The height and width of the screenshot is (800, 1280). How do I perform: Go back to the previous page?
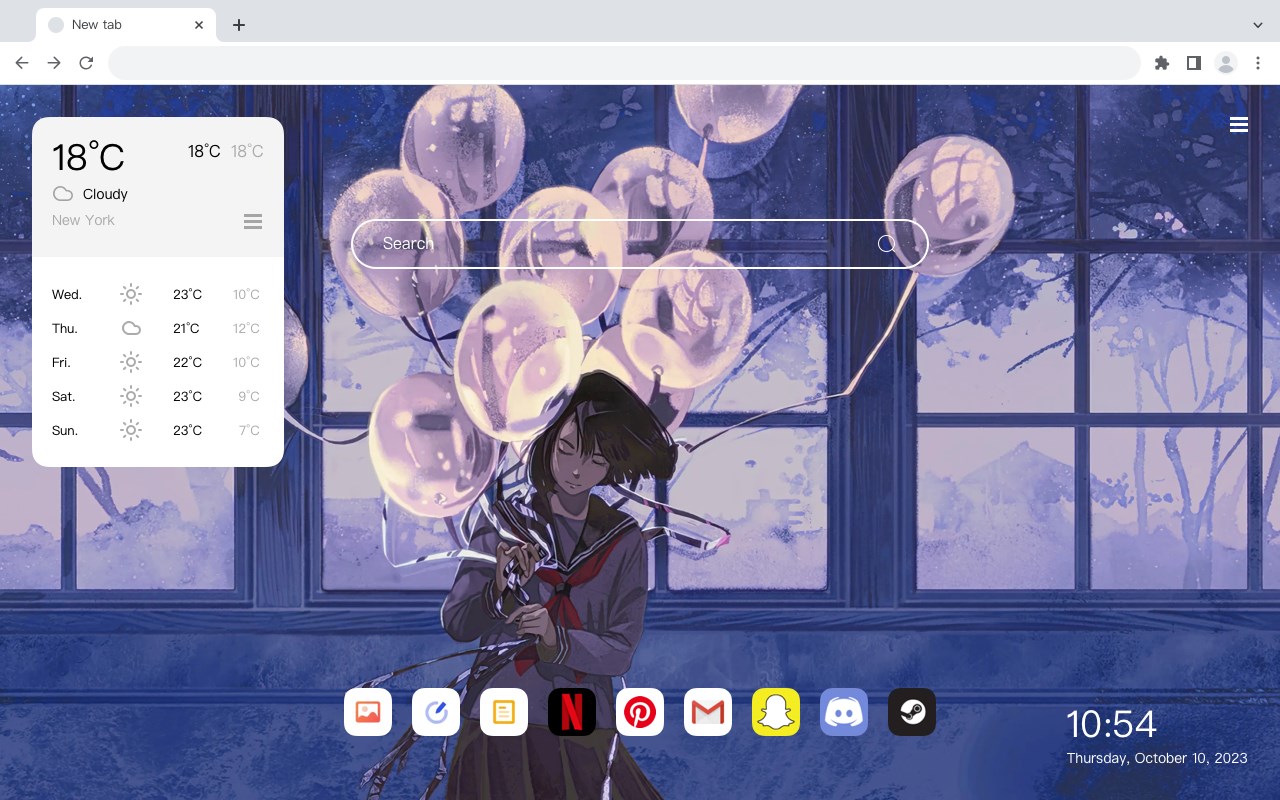[22, 63]
